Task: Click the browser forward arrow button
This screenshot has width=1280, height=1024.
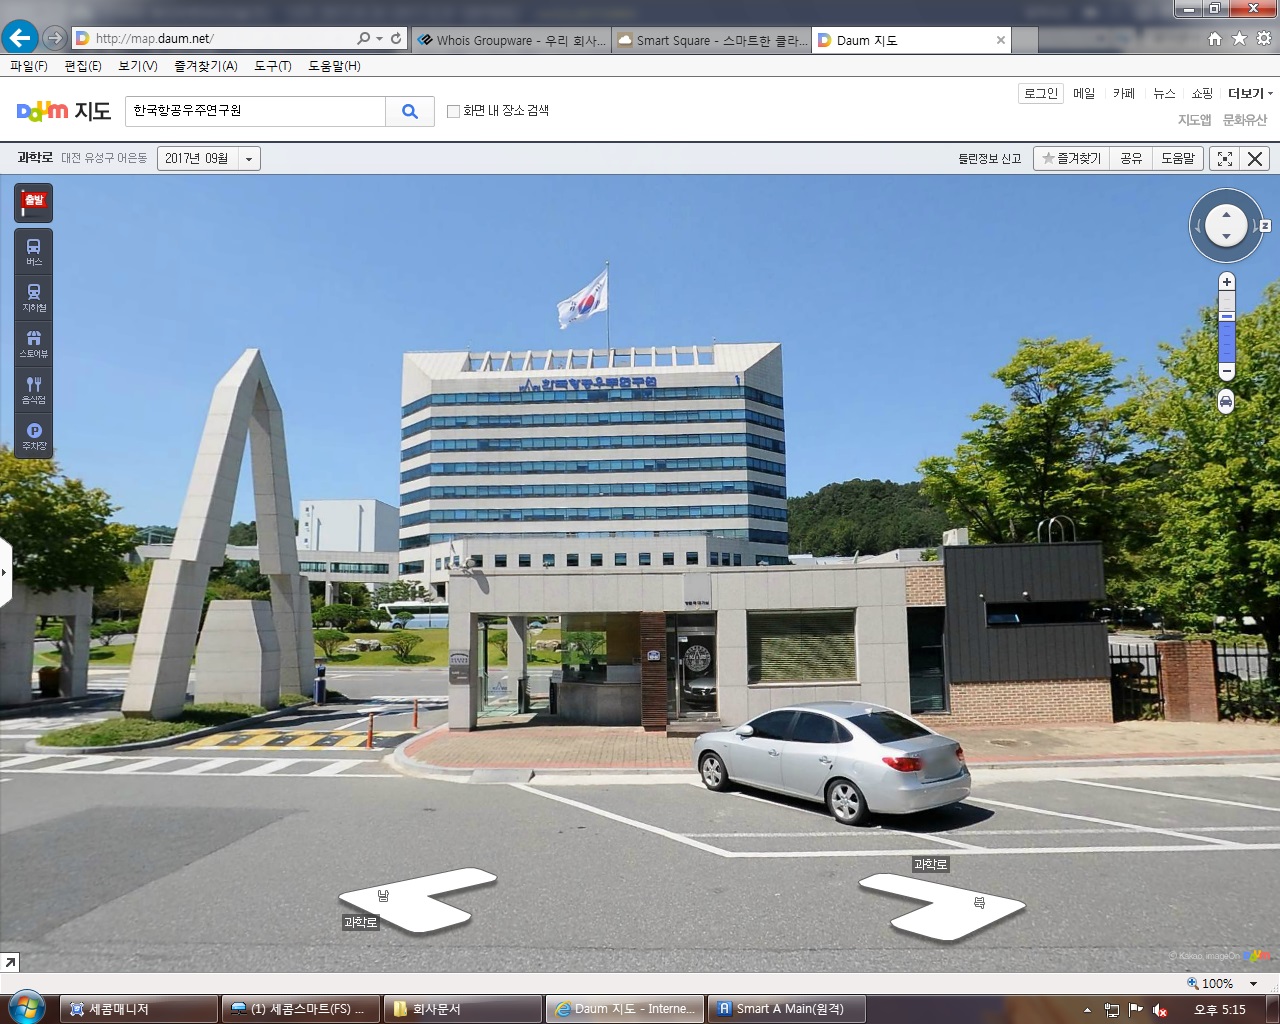Action: pyautogui.click(x=55, y=38)
